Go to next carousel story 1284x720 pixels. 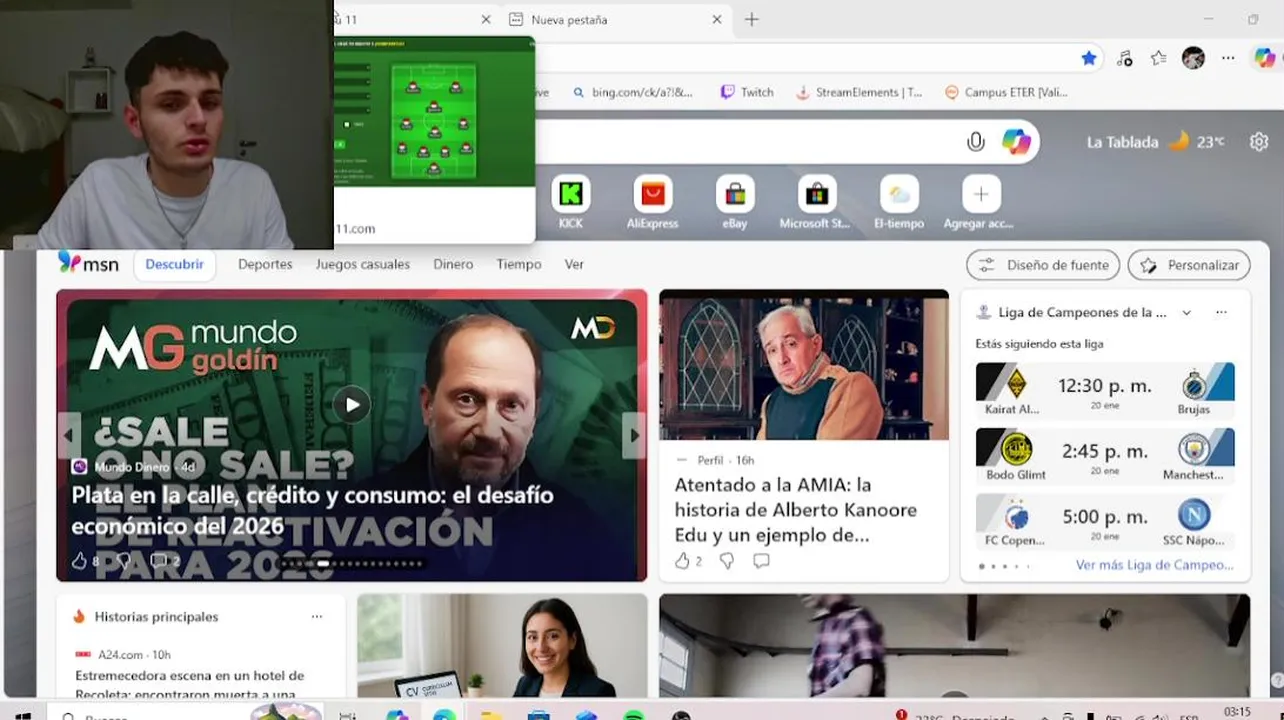634,435
